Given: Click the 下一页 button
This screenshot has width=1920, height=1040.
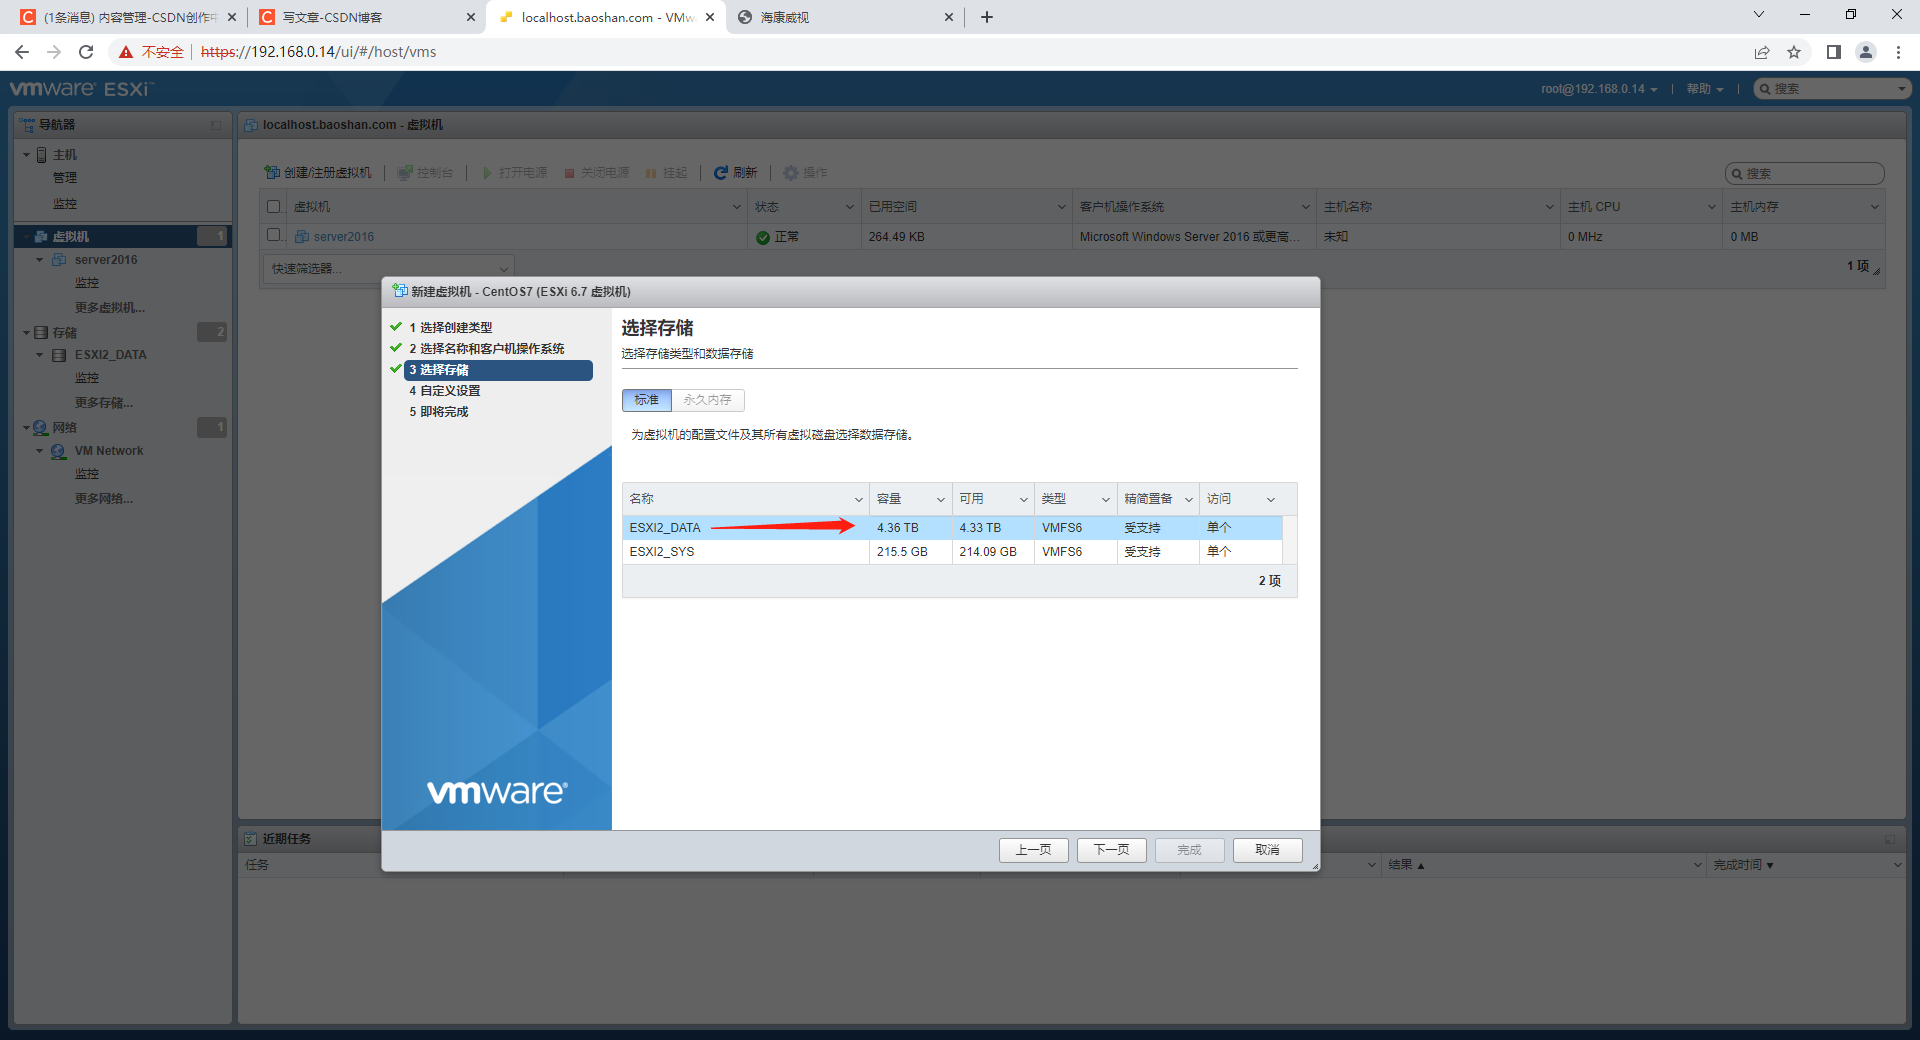Looking at the screenshot, I should coord(1111,849).
